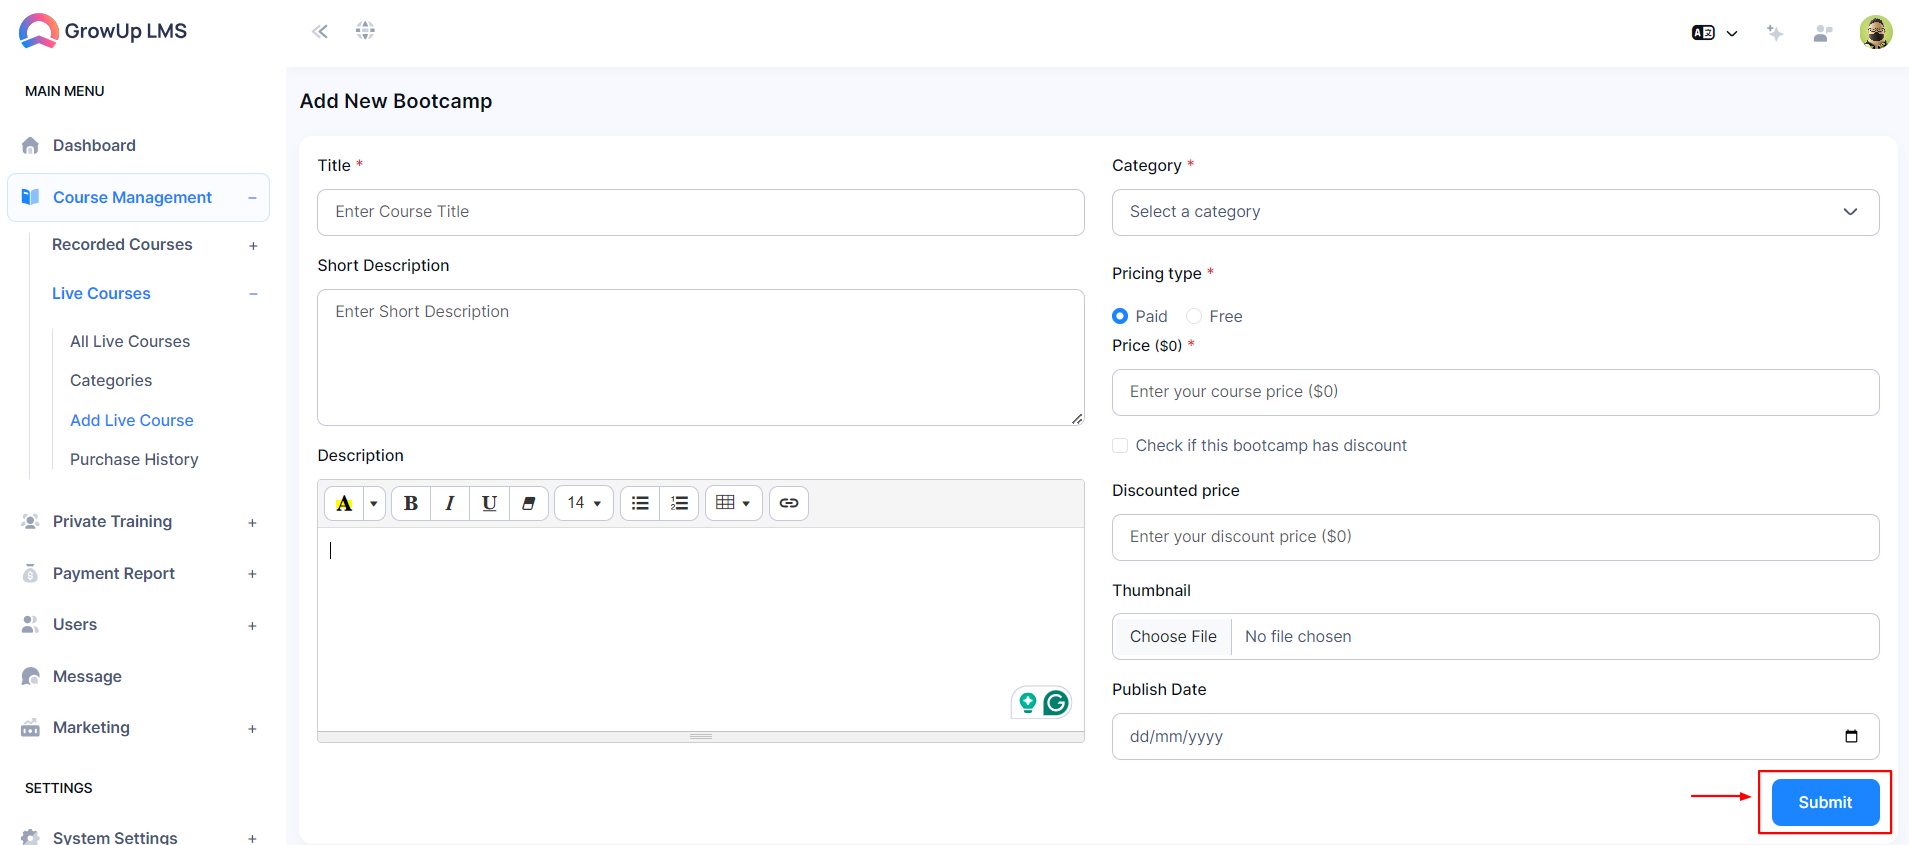Open the Select a category dropdown
Viewport: 1909px width, 845px height.
1495,212
